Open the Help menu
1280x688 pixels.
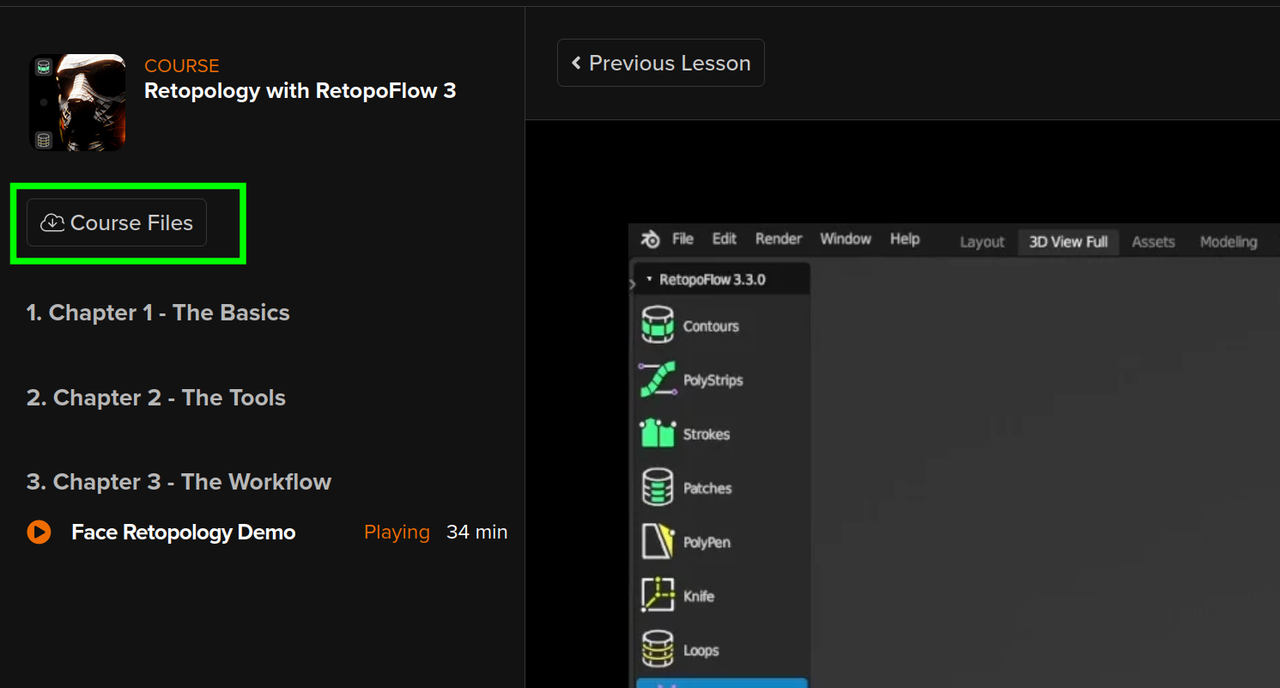pyautogui.click(x=904, y=239)
